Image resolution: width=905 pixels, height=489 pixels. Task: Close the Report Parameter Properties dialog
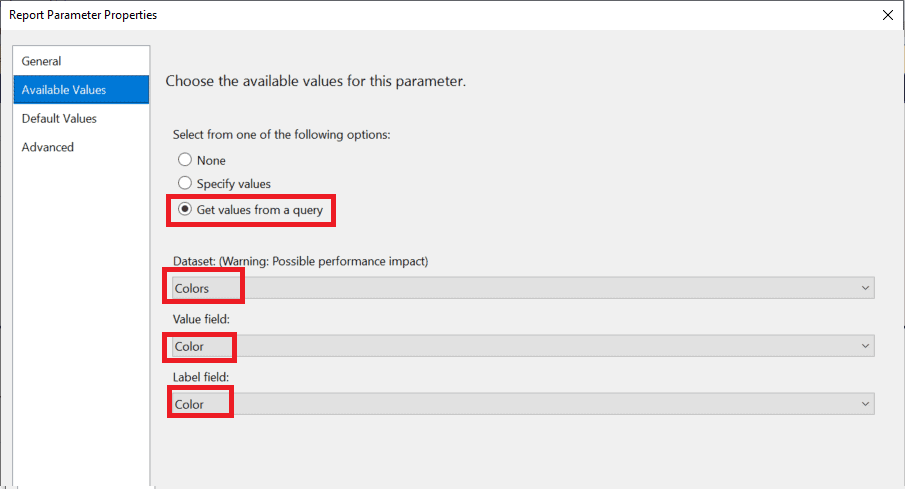click(x=888, y=15)
